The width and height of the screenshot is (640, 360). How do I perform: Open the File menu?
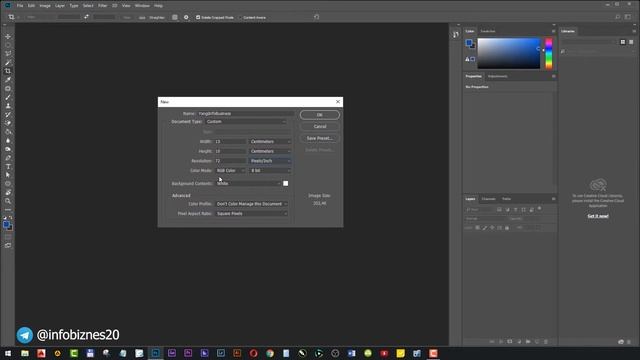20,6
